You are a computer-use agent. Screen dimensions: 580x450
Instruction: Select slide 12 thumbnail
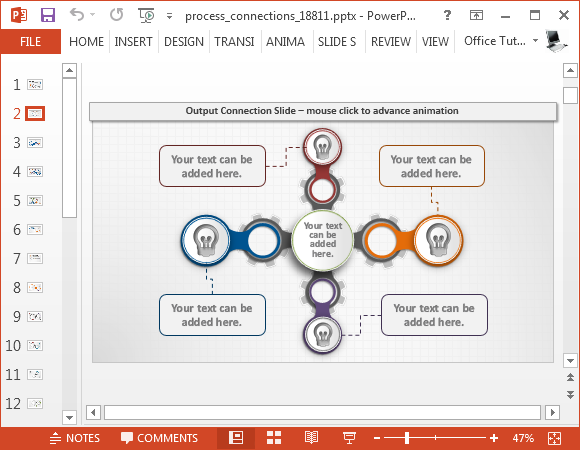pos(35,403)
